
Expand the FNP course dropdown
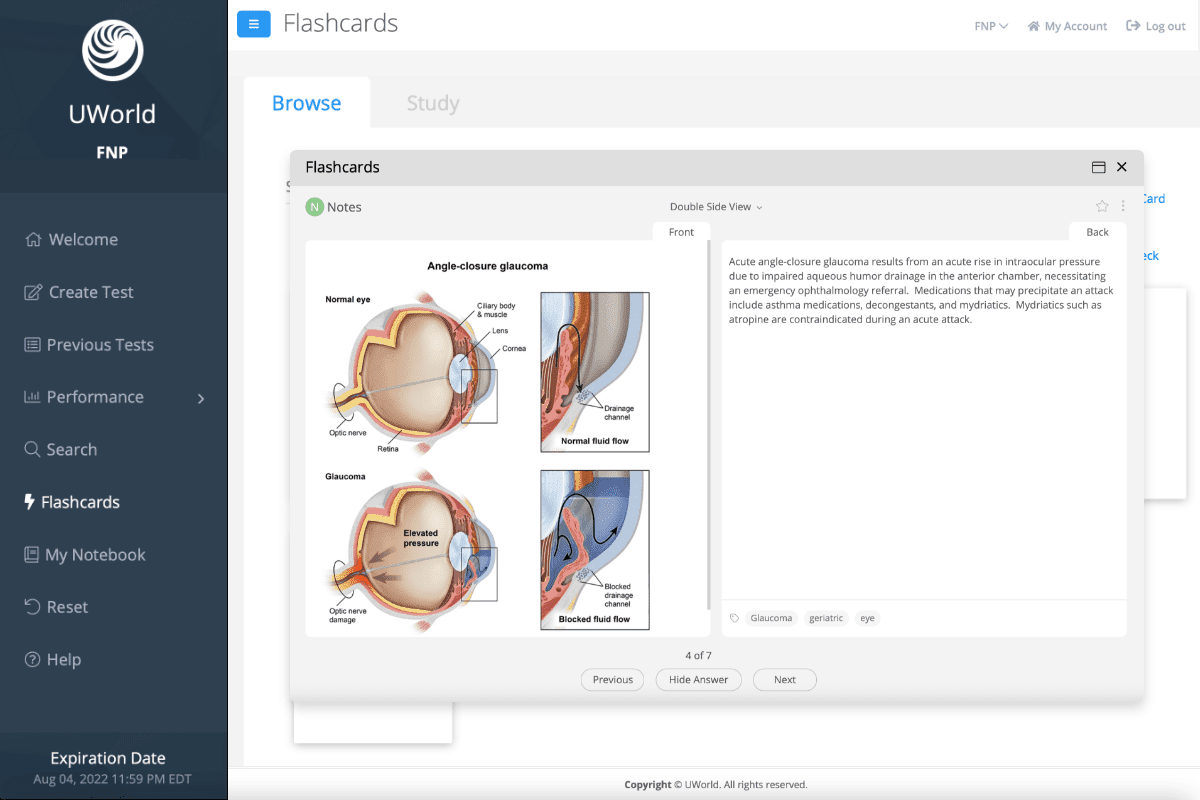[x=990, y=26]
